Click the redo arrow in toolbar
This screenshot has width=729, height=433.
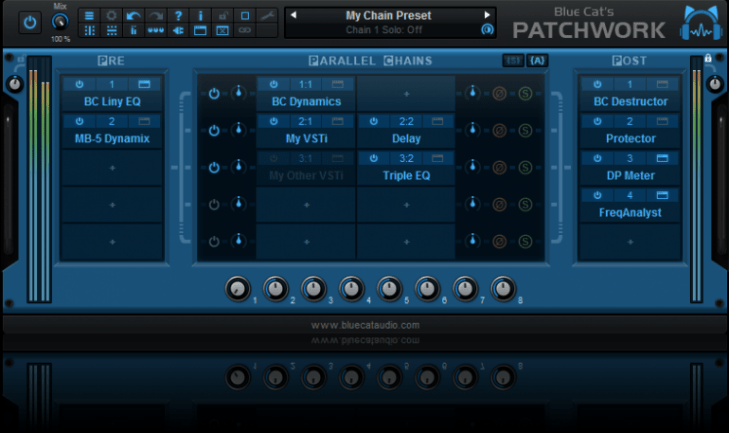pos(156,15)
